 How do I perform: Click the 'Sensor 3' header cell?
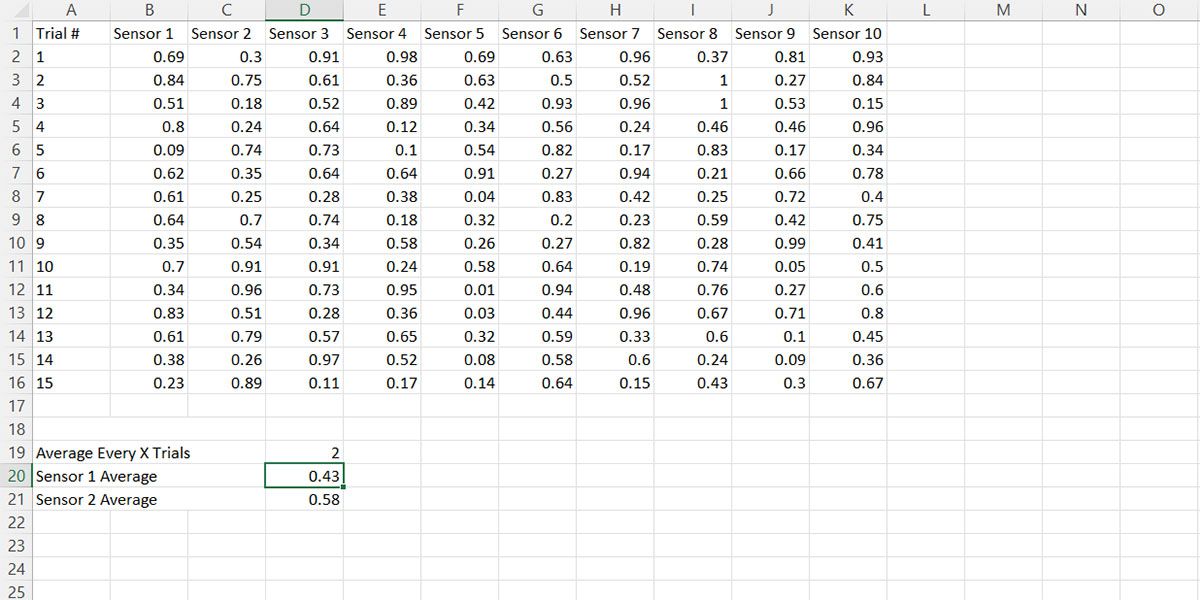[x=304, y=33]
